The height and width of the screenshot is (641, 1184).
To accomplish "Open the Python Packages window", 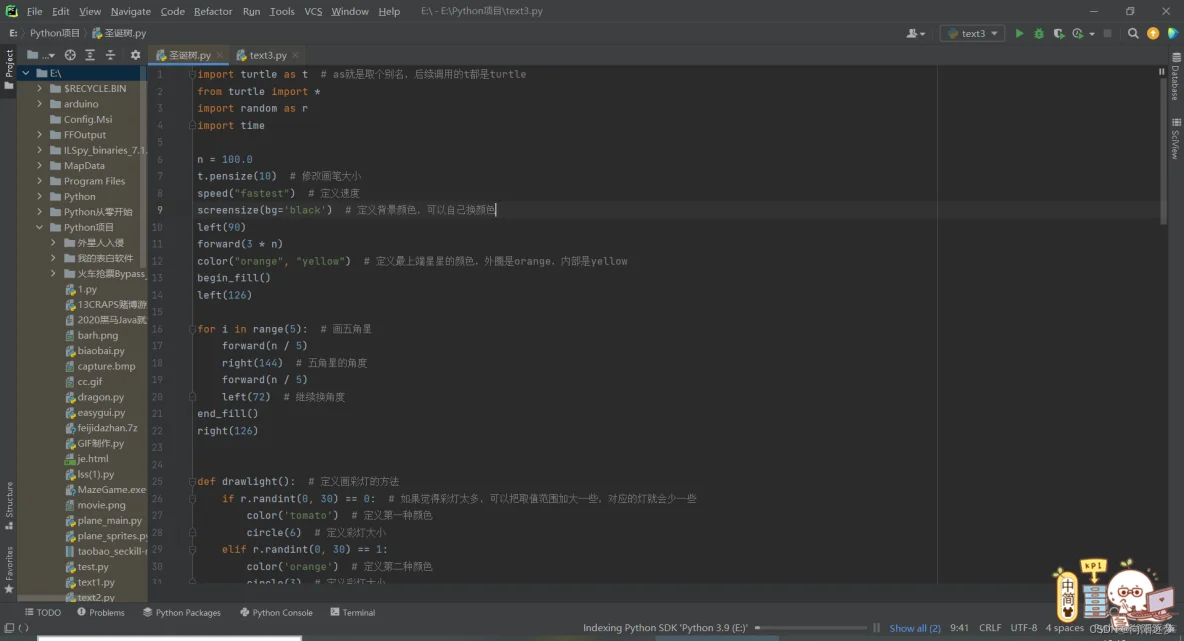I will click(182, 612).
